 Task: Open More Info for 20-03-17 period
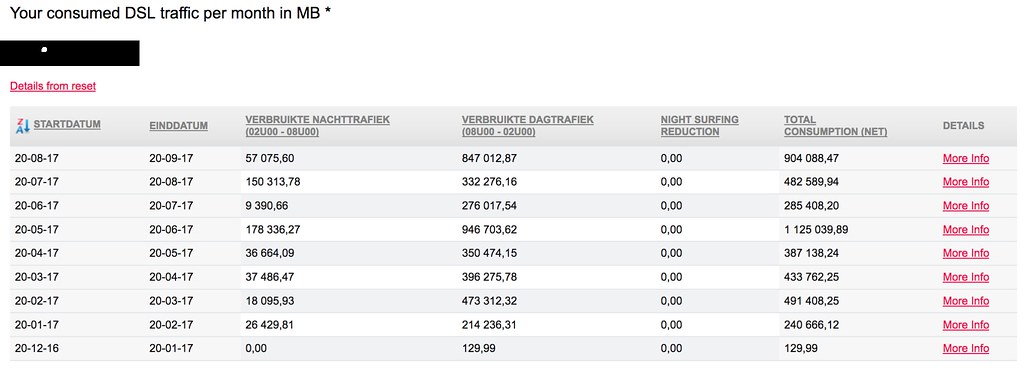pyautogui.click(x=966, y=277)
